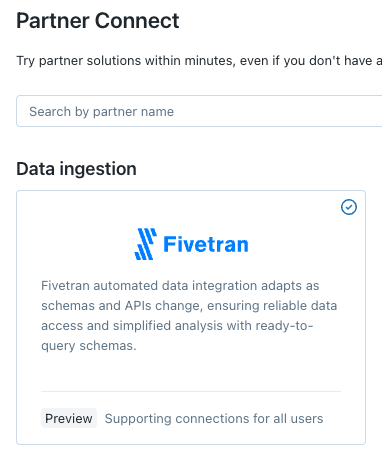Click the blue Fivetran wordmark
Viewport: 382px width, 457px height.
tap(206, 244)
